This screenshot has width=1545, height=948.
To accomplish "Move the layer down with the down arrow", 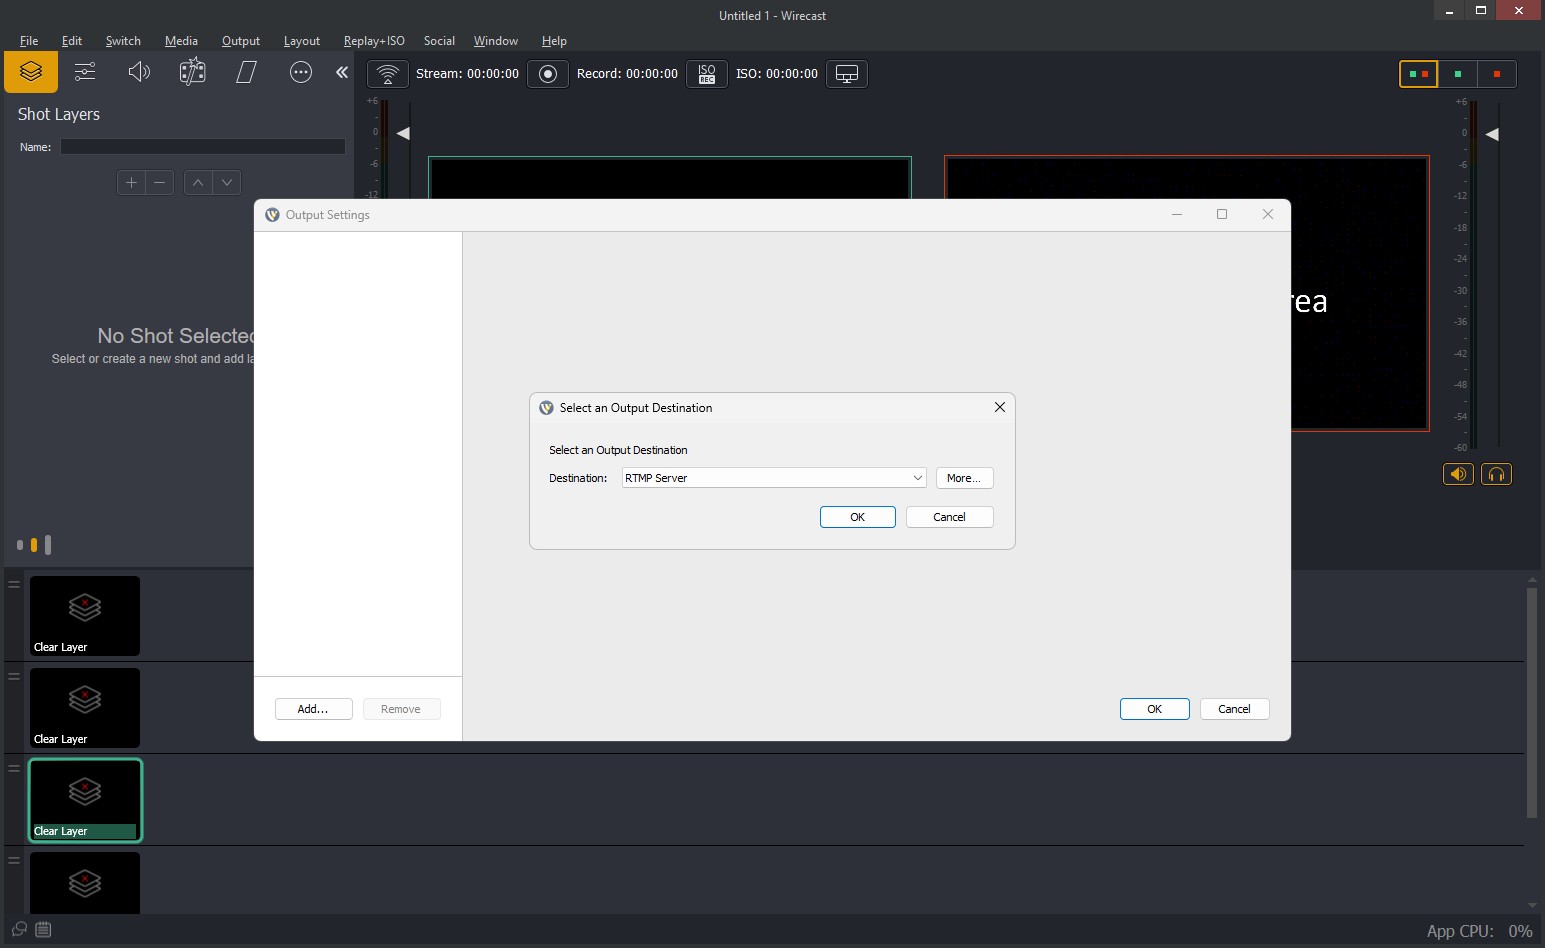I will 227,182.
